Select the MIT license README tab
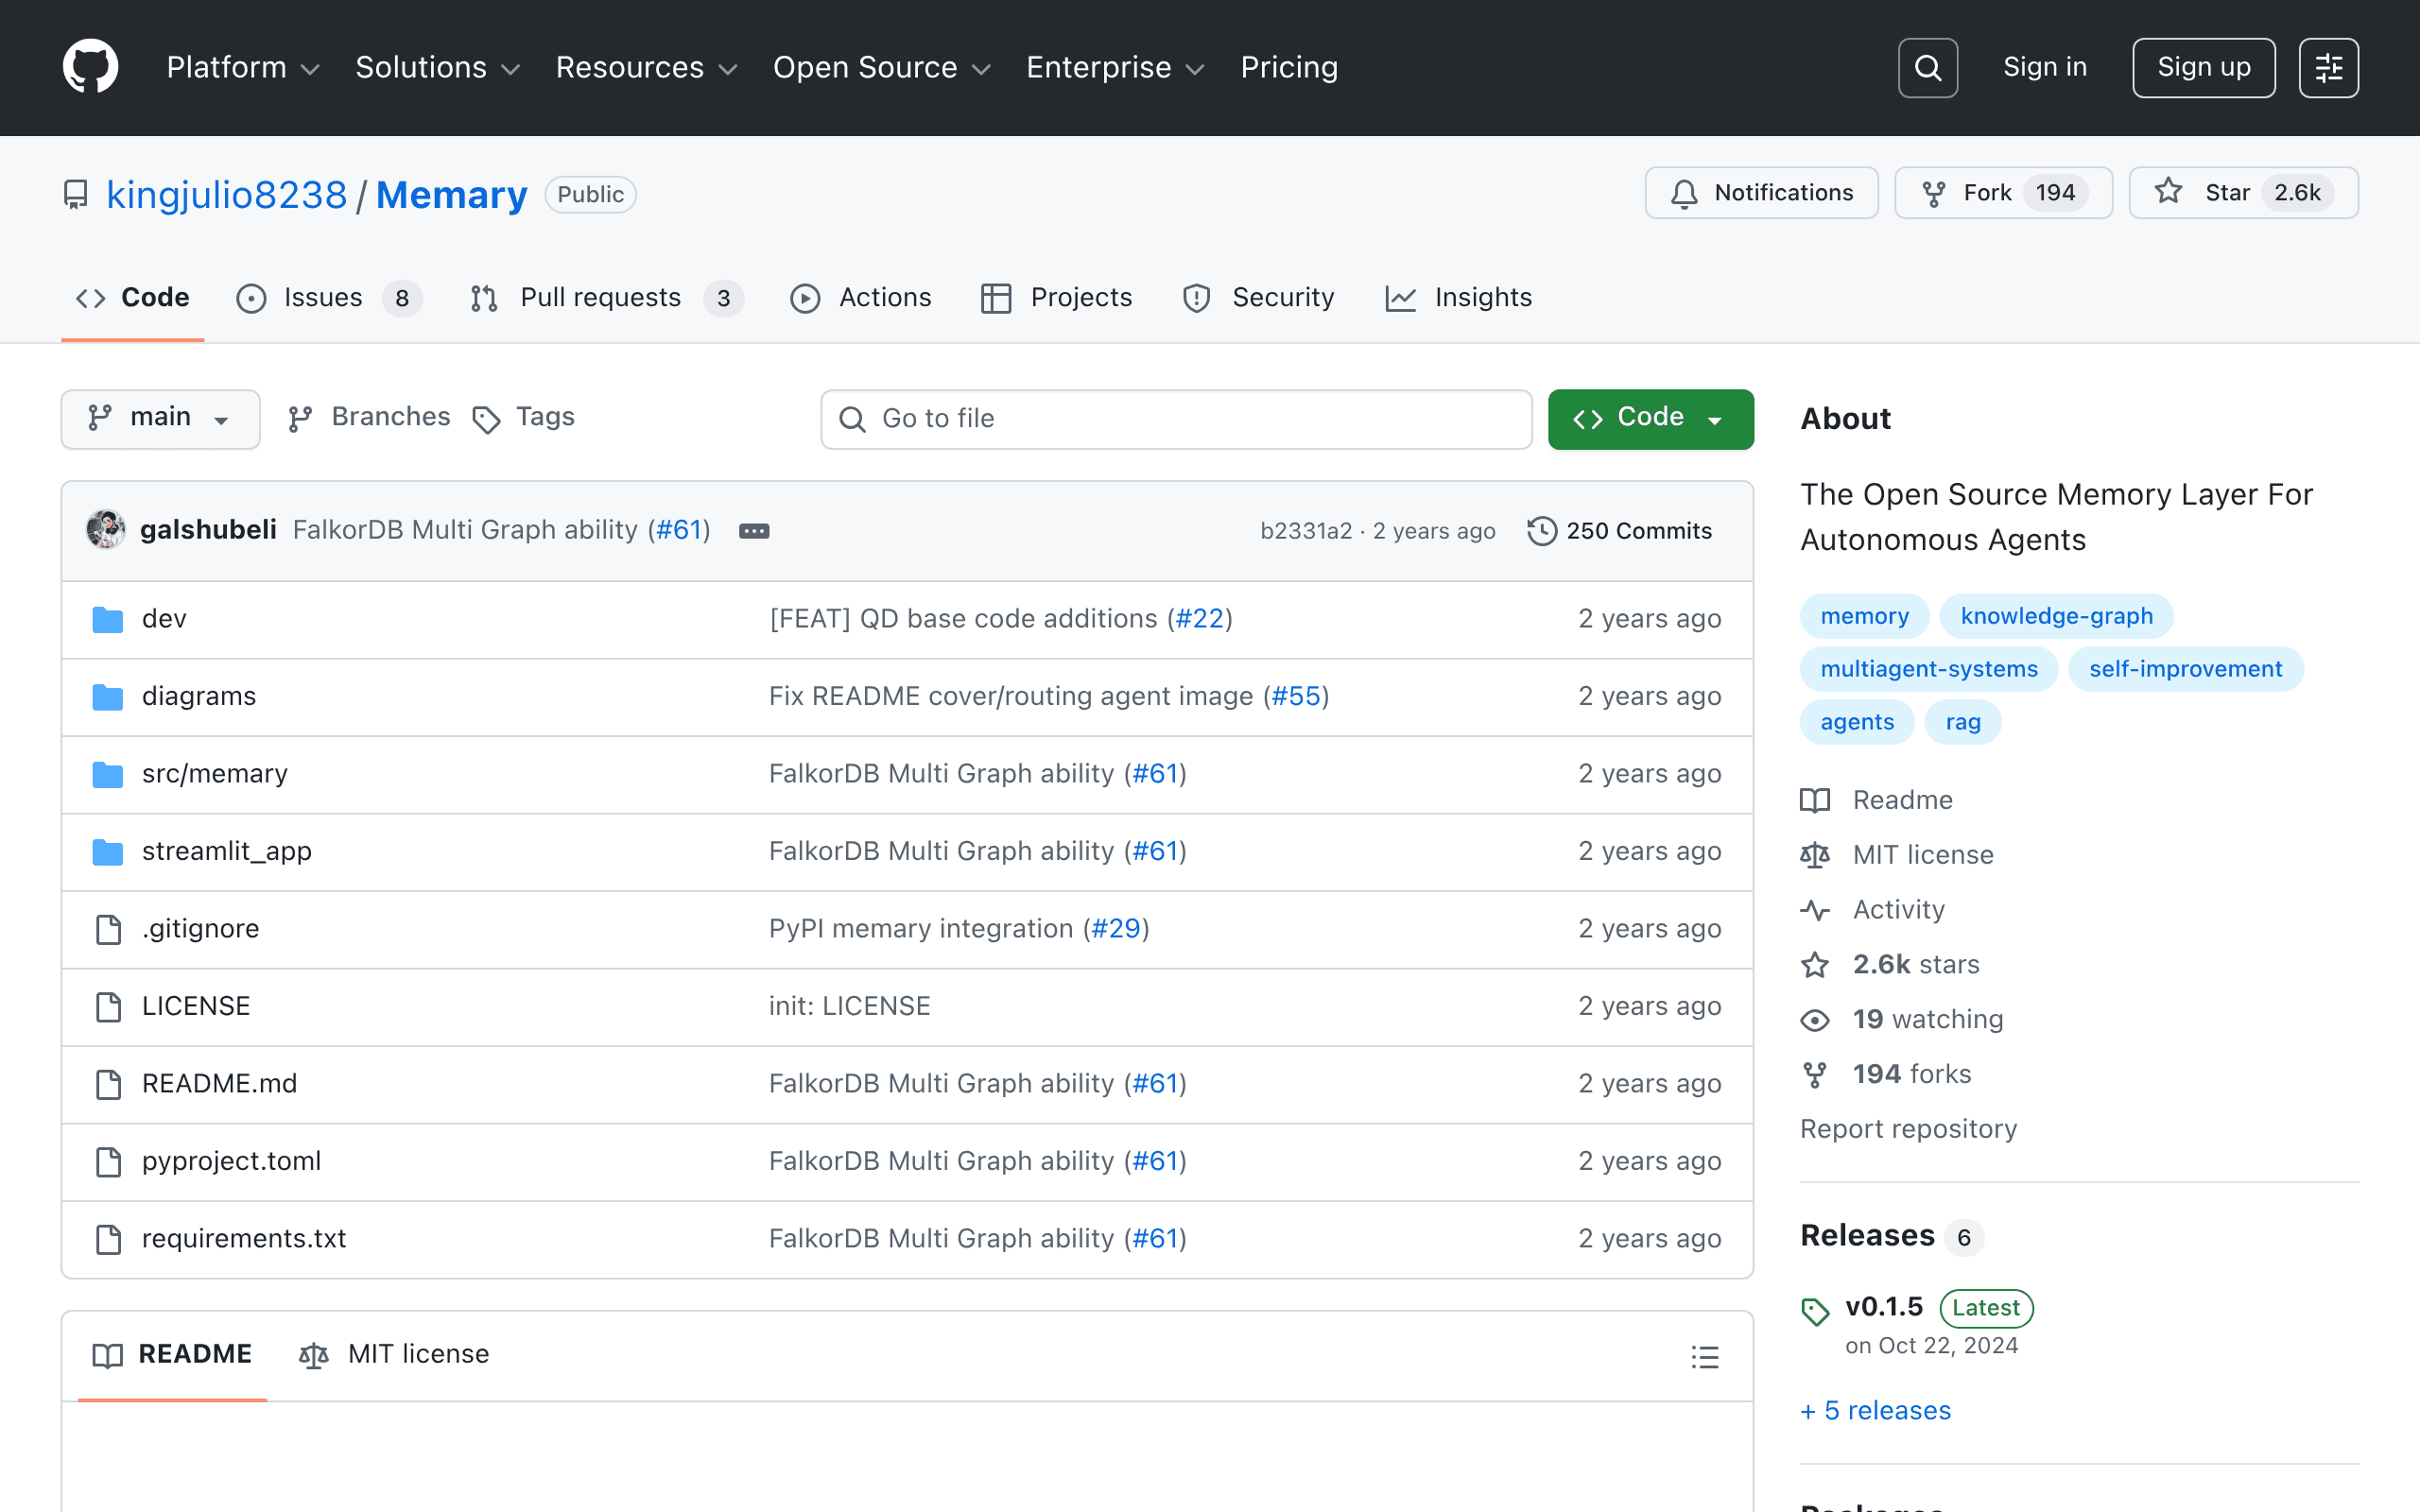The image size is (2420, 1512). point(394,1353)
